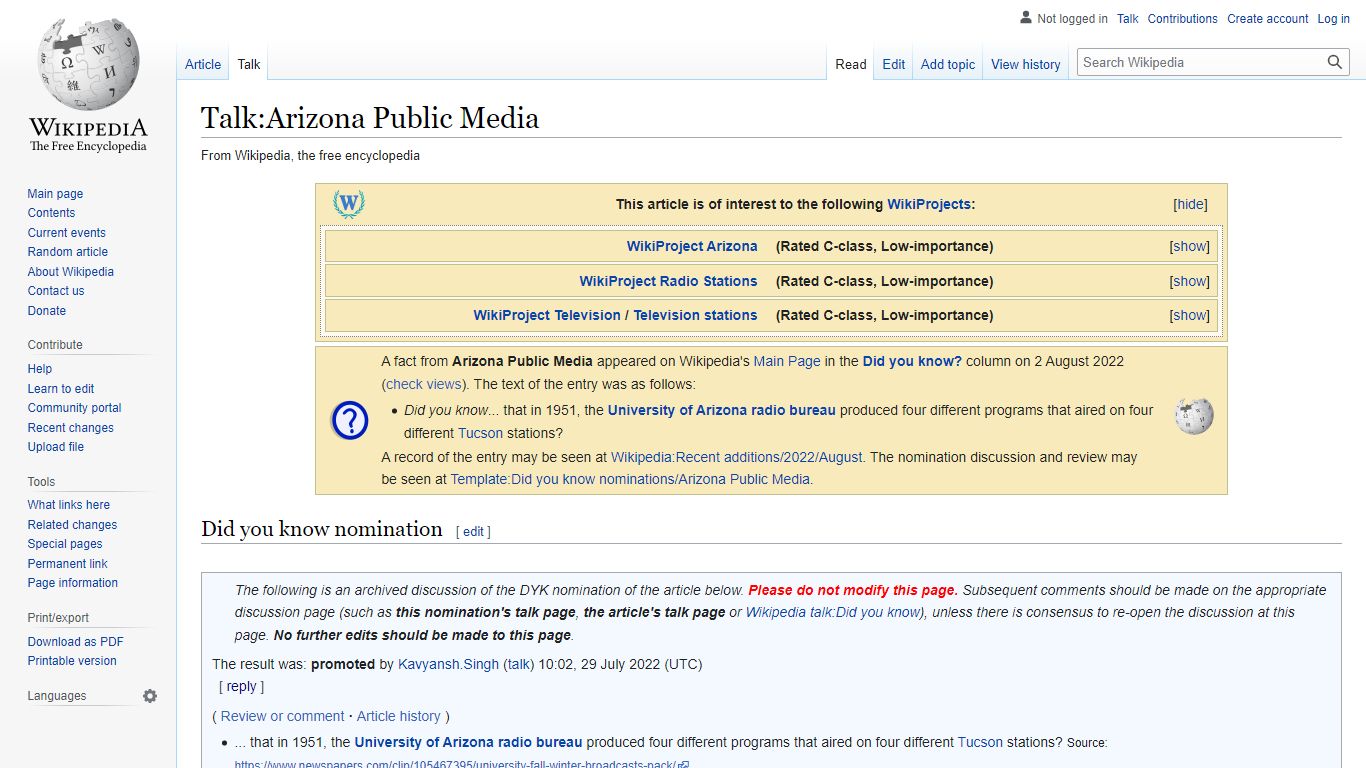Open the Television stations link
This screenshot has height=768, width=1366.
coord(695,315)
